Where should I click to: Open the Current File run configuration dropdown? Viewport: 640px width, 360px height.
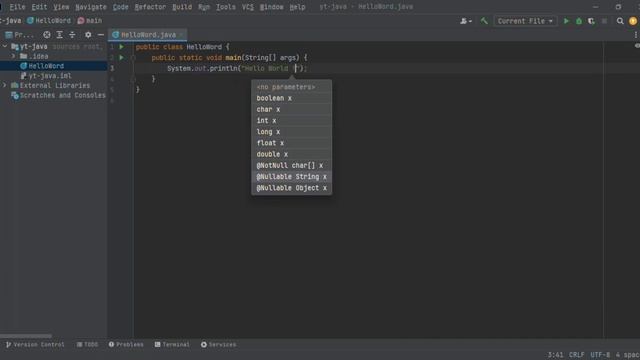525,21
